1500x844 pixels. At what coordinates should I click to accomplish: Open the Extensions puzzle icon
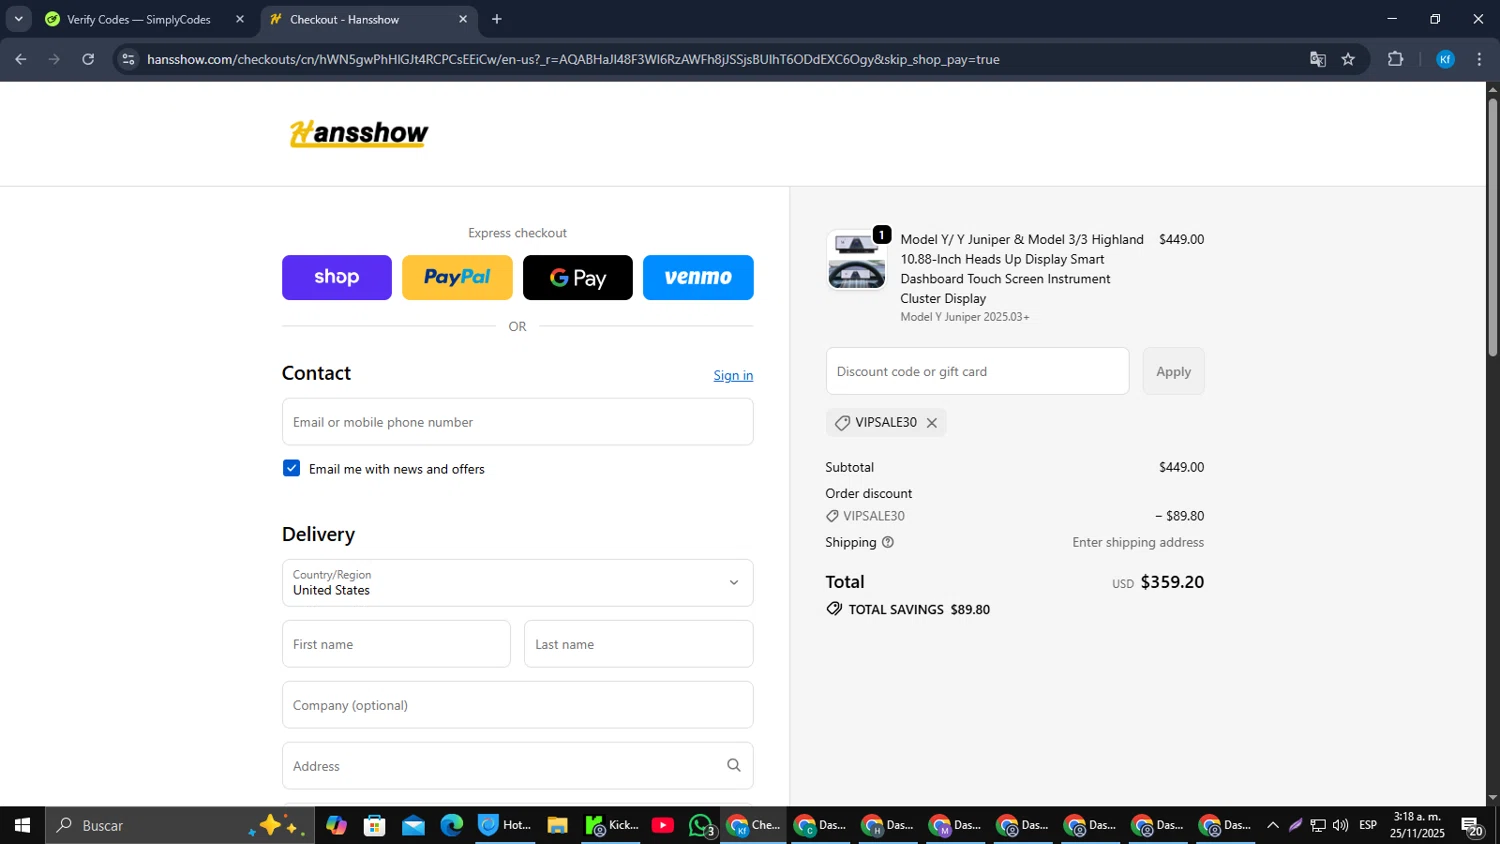[x=1395, y=59]
